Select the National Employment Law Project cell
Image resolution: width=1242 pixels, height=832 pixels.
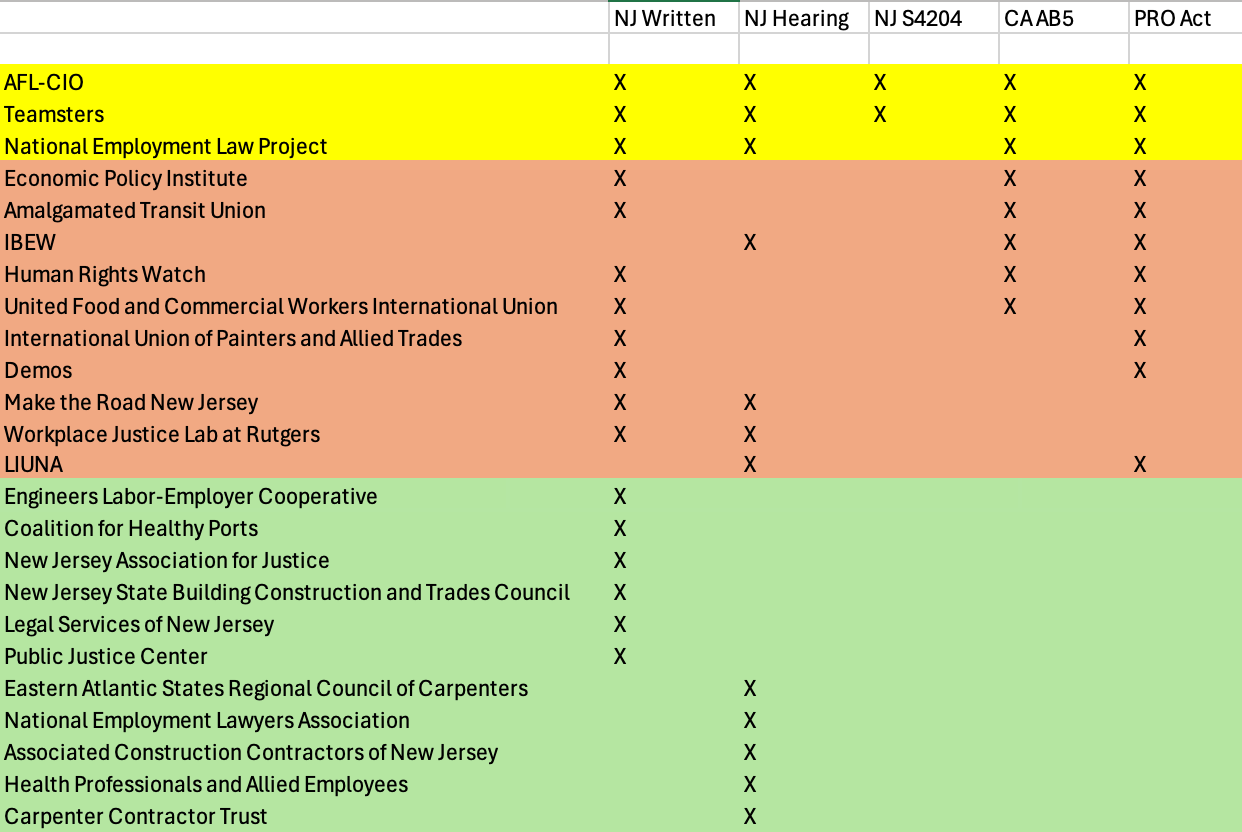click(304, 146)
